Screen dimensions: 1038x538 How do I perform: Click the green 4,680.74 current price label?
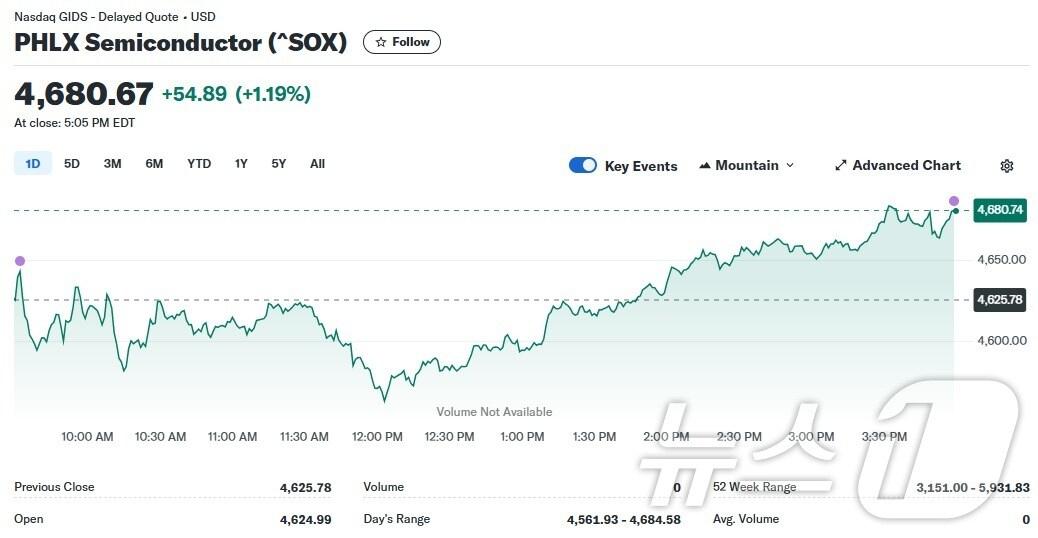(1000, 210)
